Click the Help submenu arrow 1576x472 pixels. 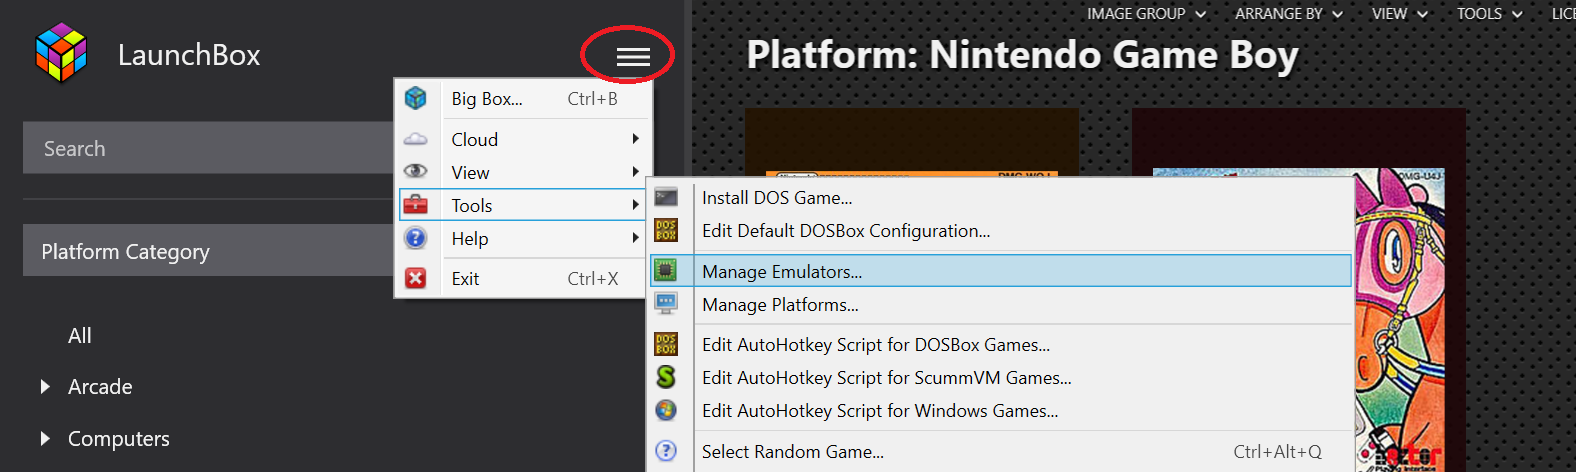point(635,238)
